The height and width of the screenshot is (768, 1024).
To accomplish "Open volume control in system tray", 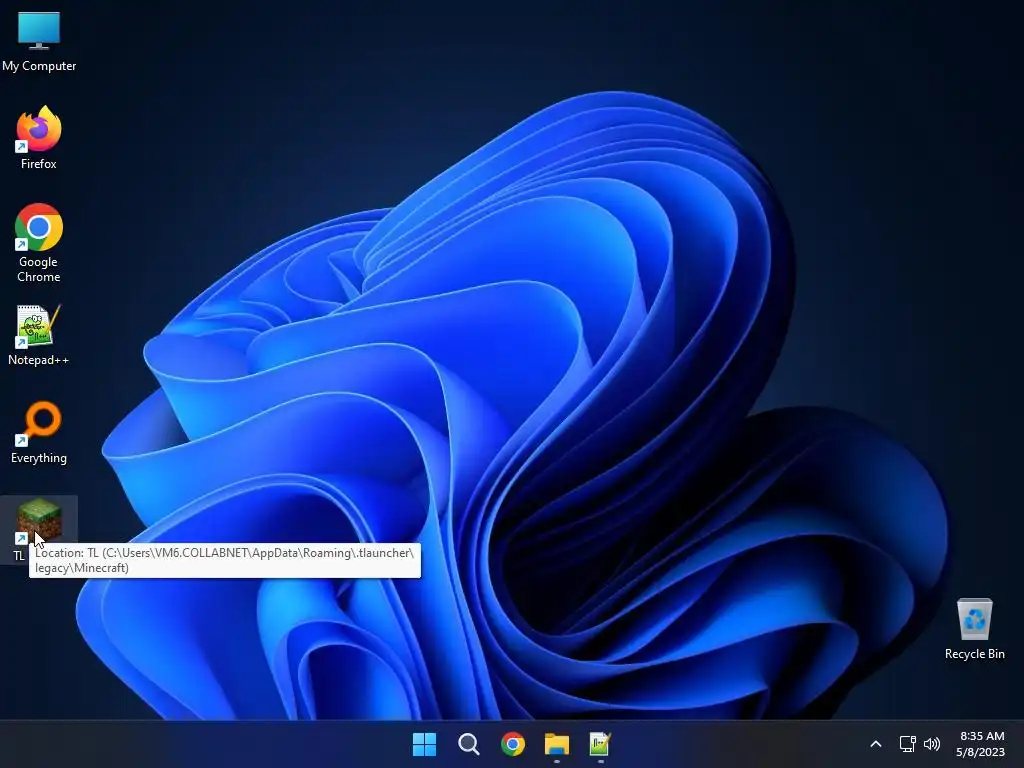I will [x=932, y=744].
